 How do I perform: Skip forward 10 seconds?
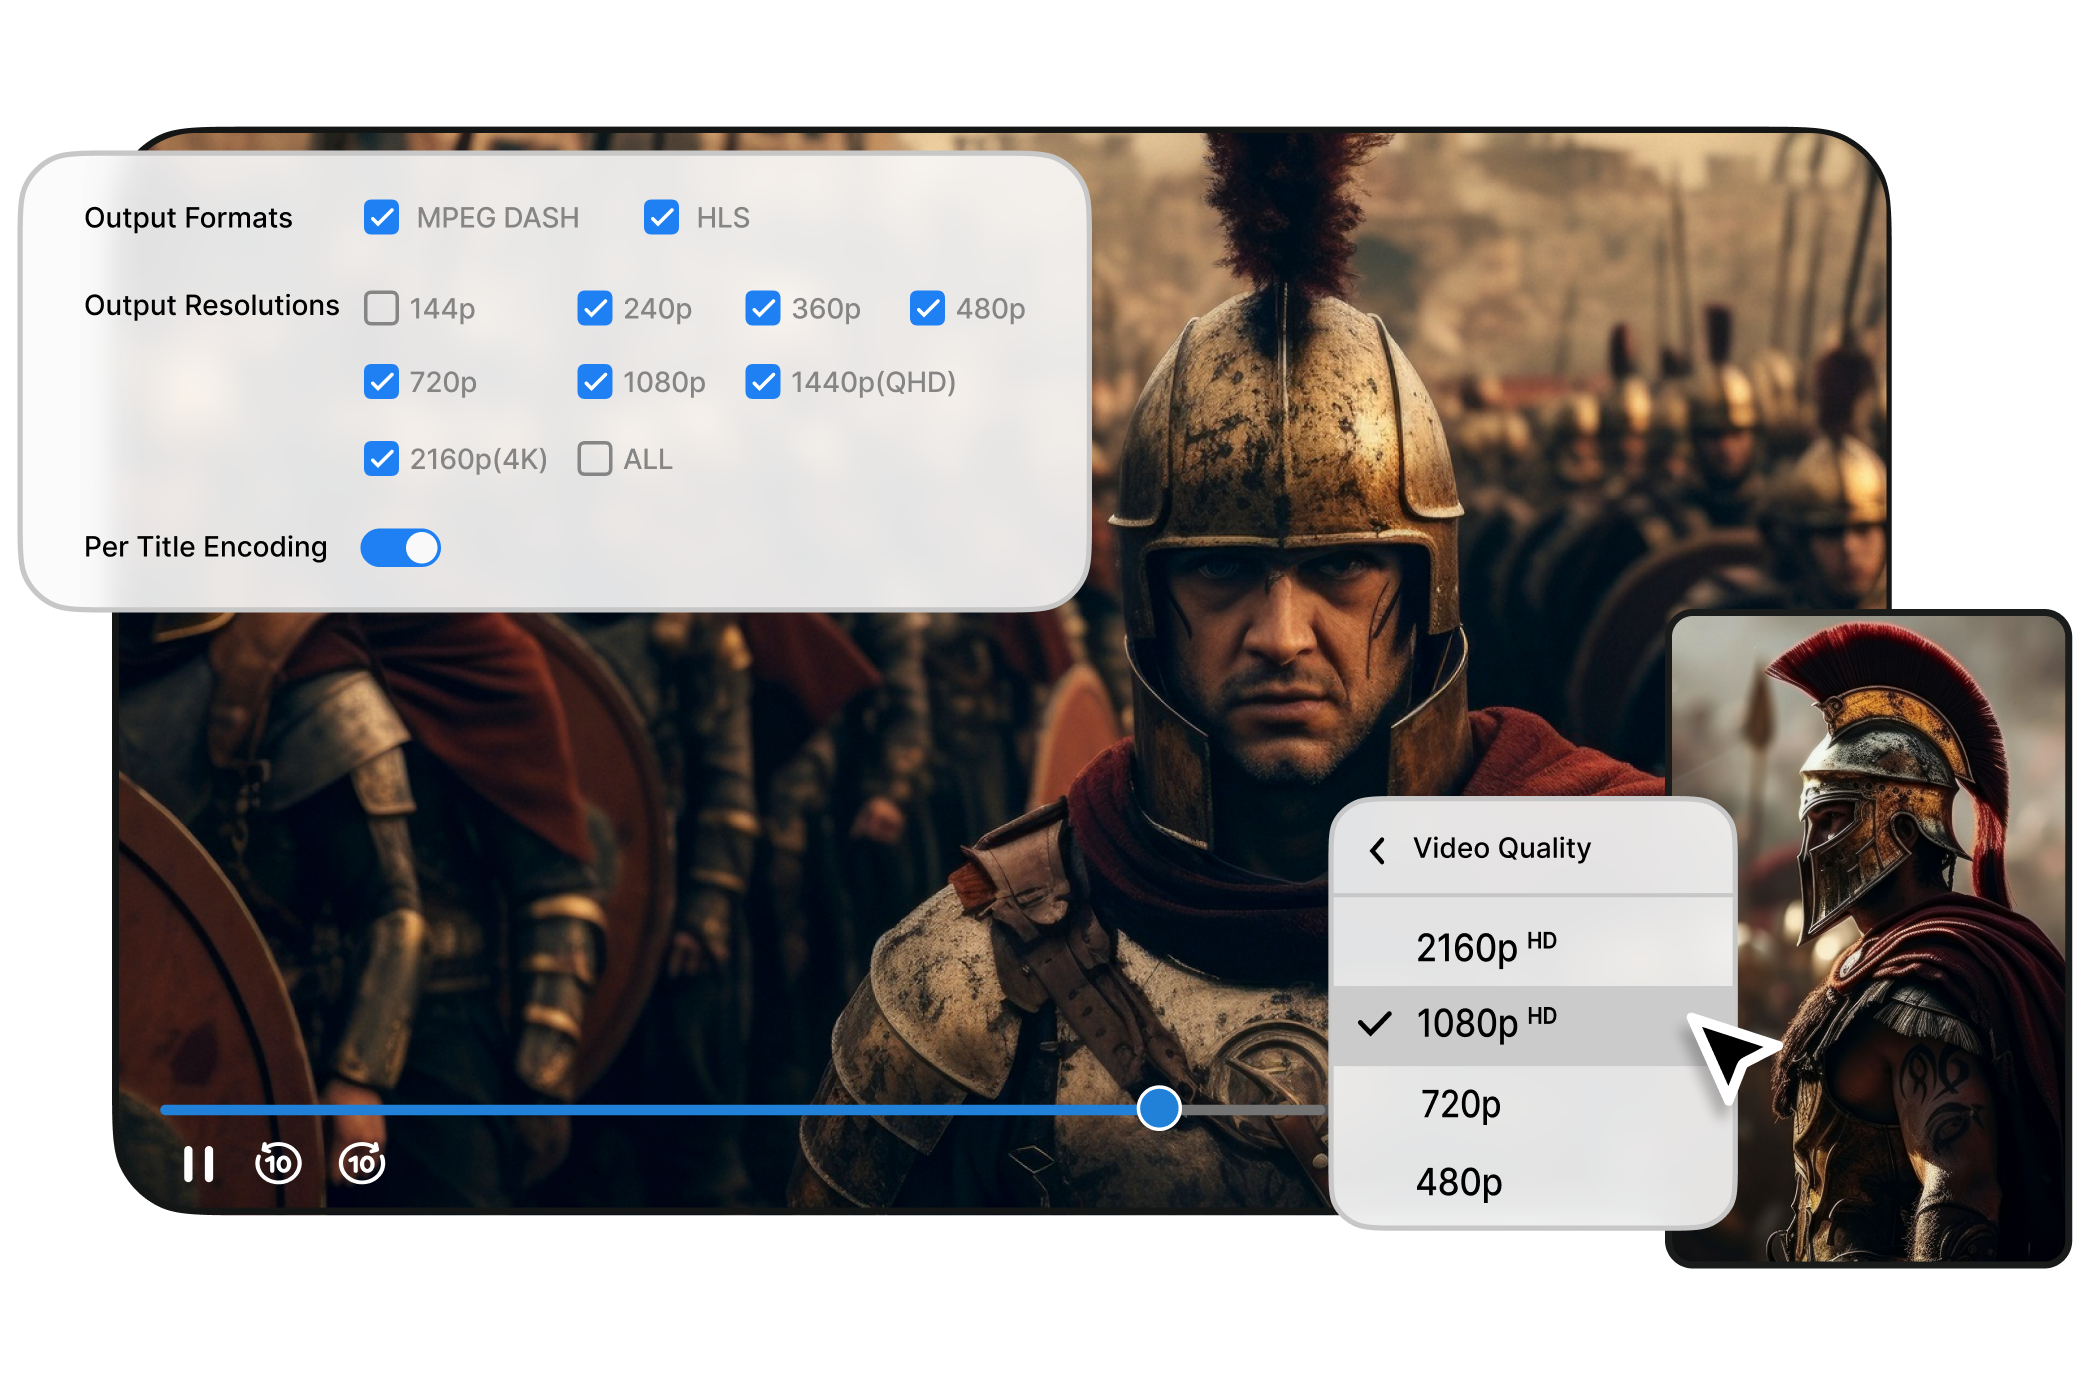pyautogui.click(x=361, y=1163)
